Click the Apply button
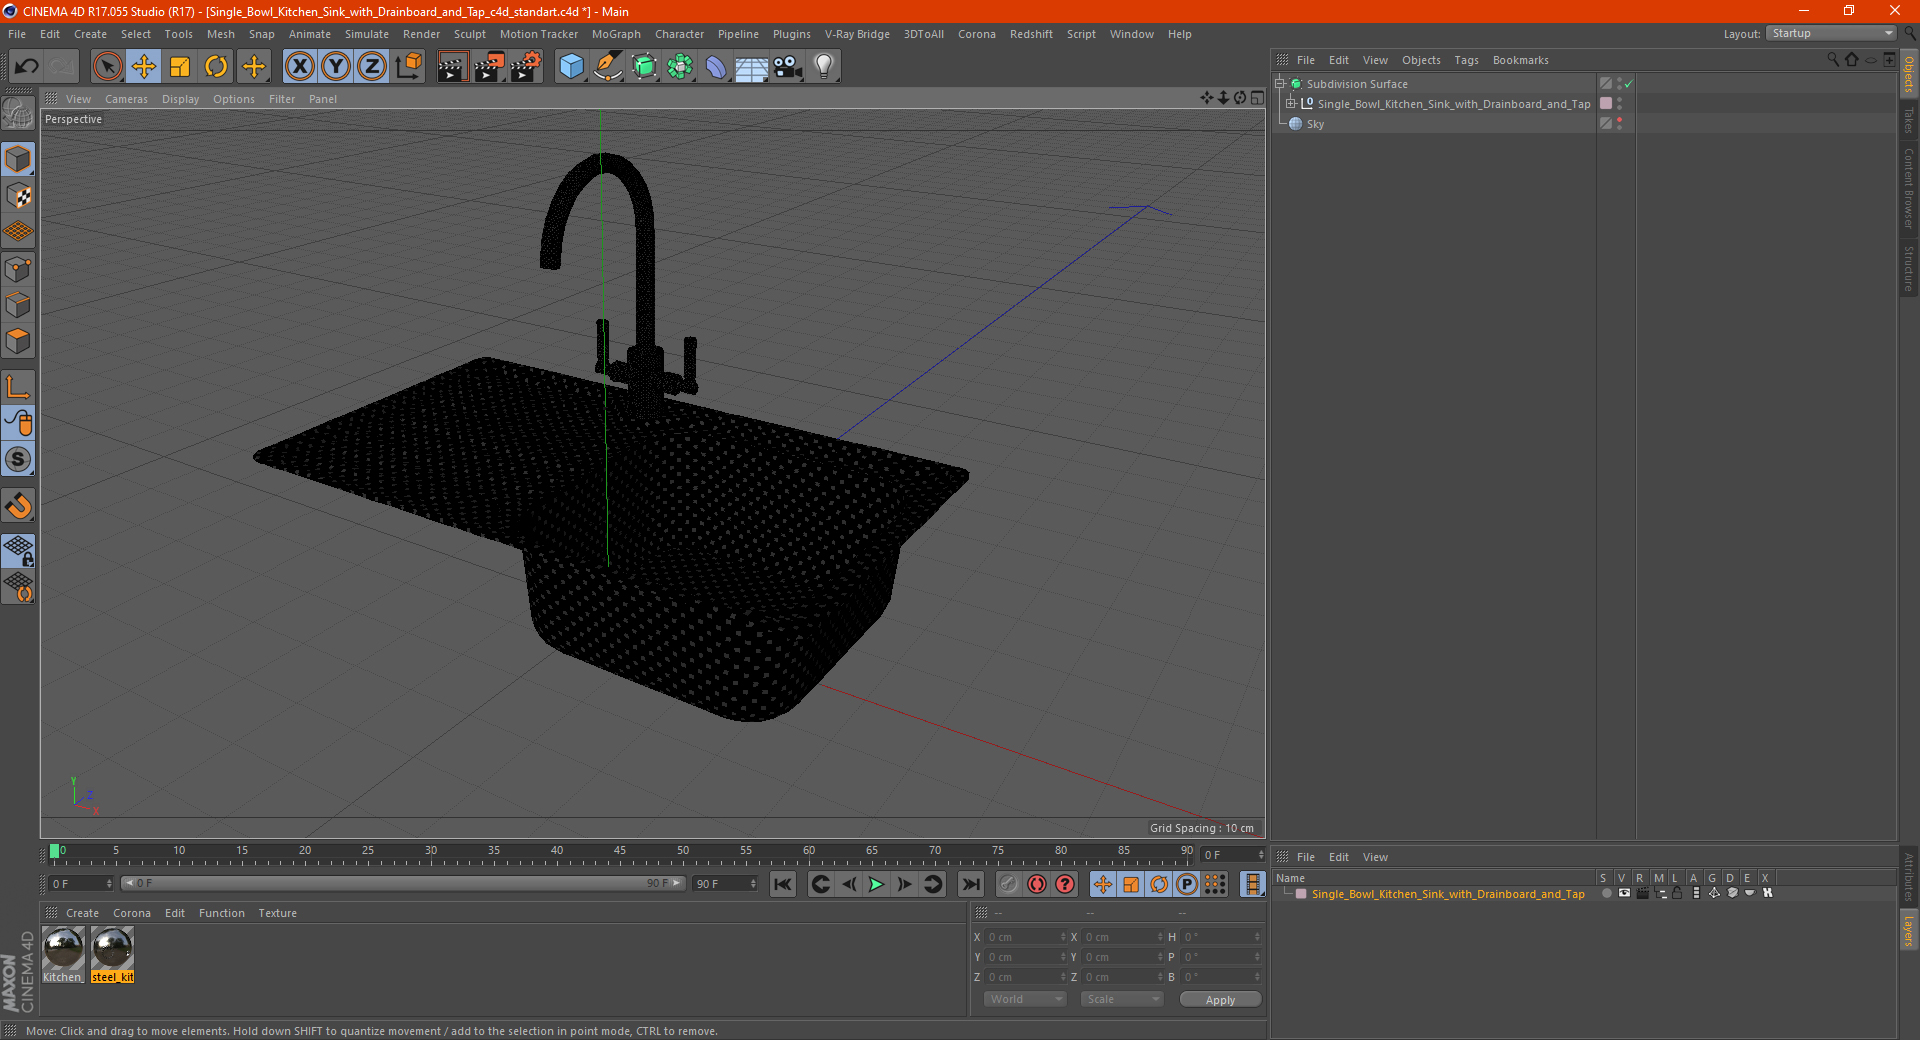Viewport: 1920px width, 1040px height. click(x=1220, y=1000)
